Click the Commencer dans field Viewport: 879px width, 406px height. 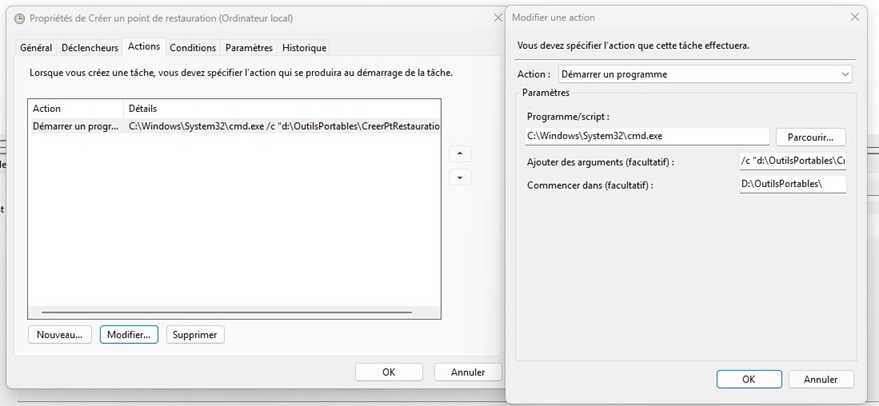791,184
